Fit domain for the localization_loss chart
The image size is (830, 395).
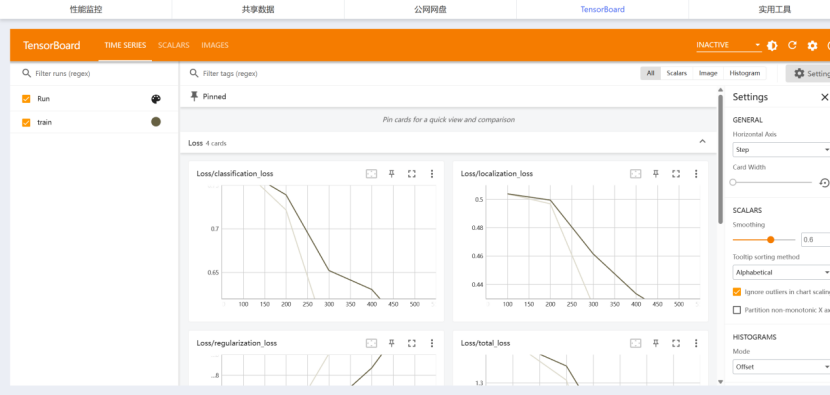pos(636,174)
